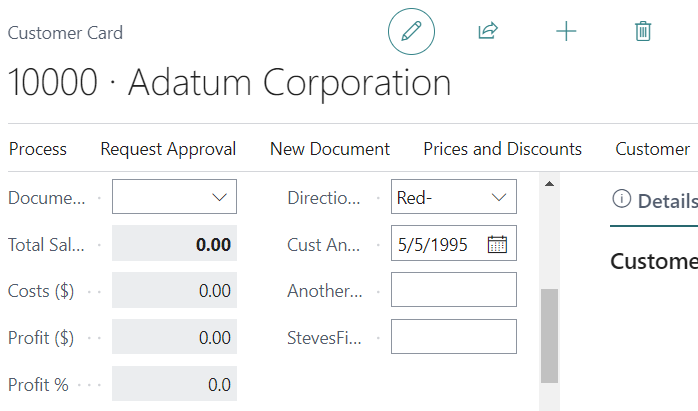
Task: Open the calendar picker beside 5/5/1995
Action: pos(497,244)
